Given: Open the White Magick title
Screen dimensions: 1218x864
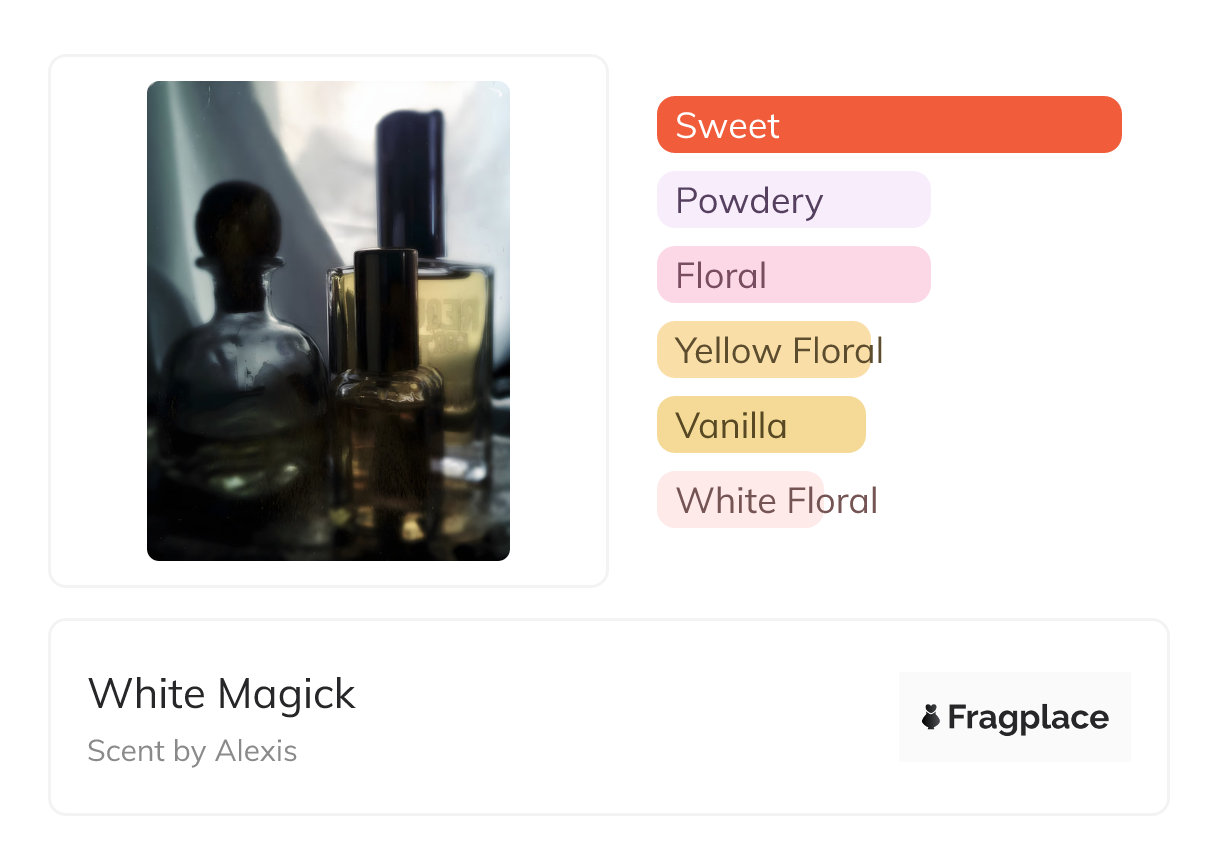Looking at the screenshot, I should tap(222, 693).
